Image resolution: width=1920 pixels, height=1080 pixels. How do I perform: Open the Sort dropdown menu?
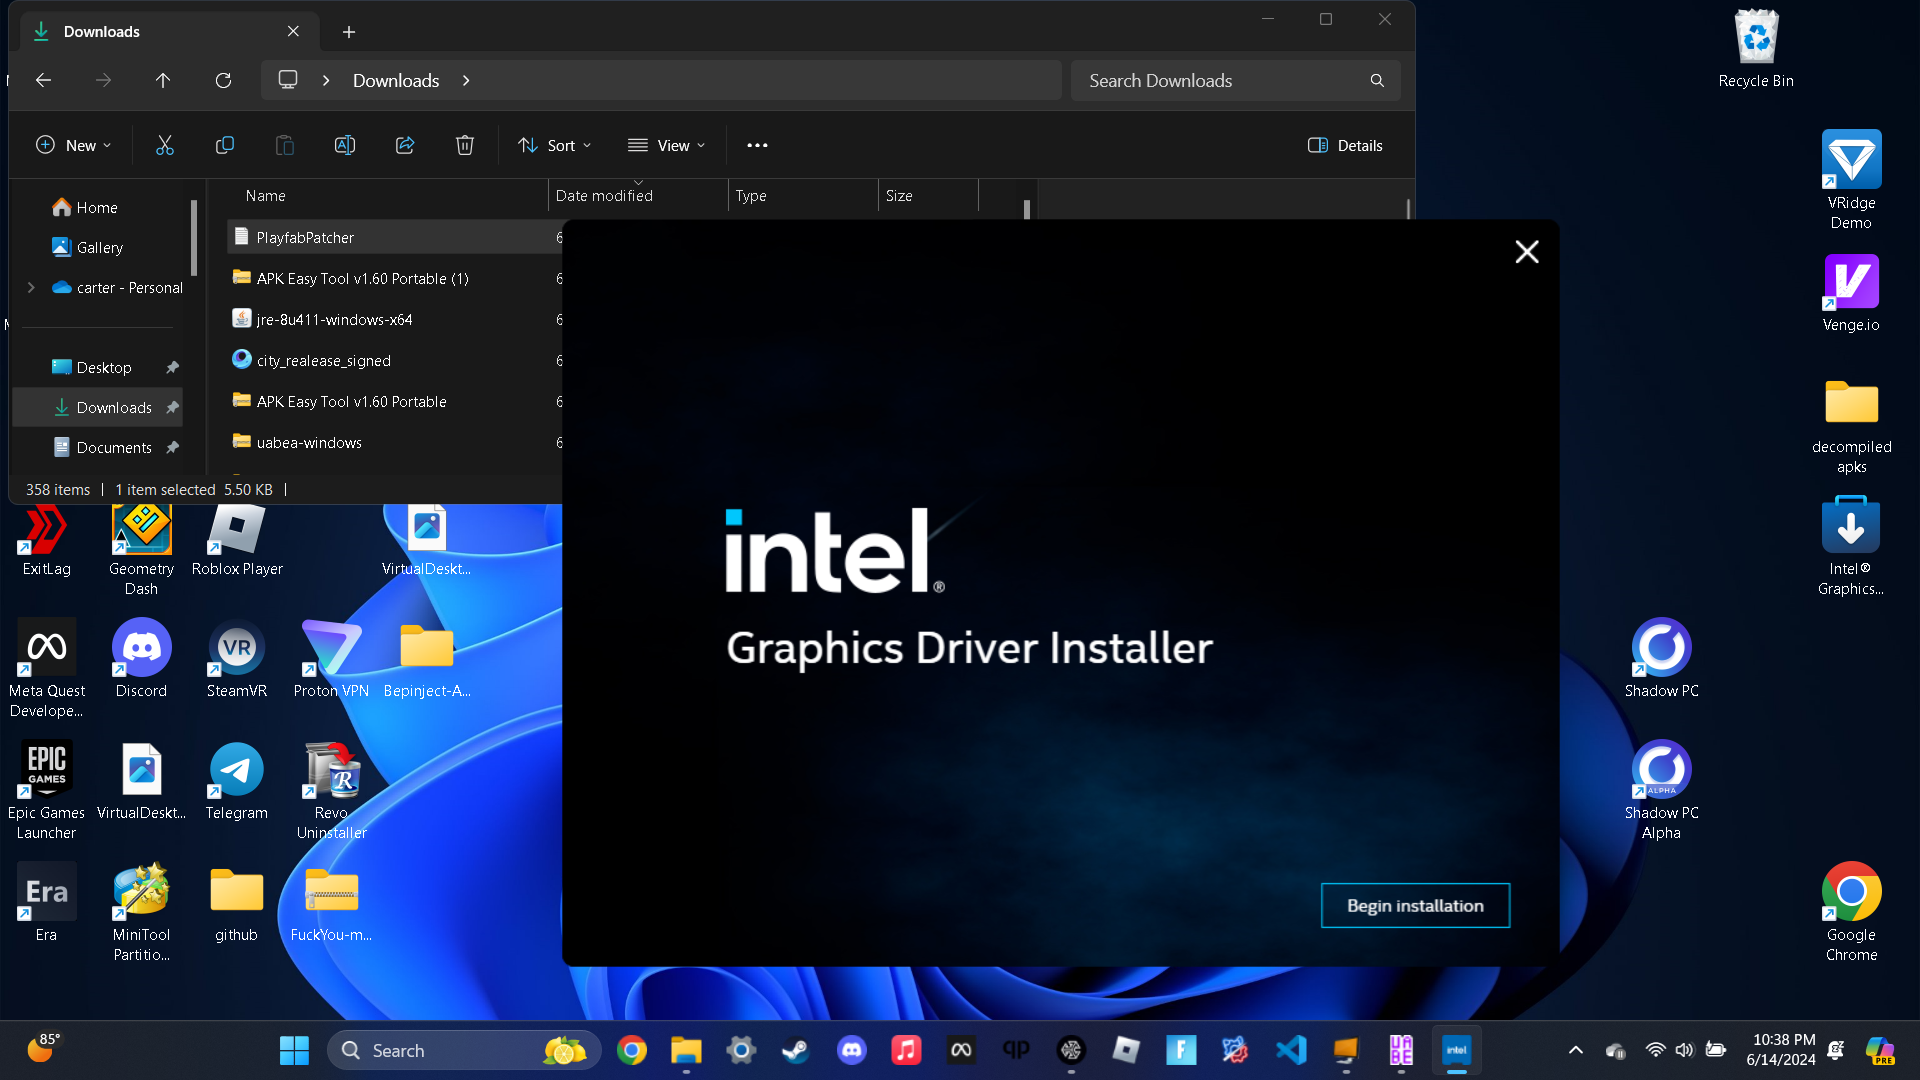(555, 146)
